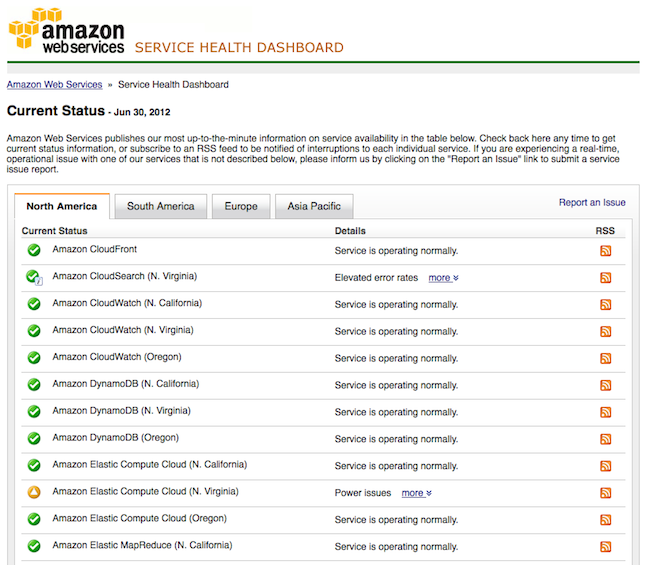Image resolution: width=650 pixels, height=565 pixels.
Task: Click the Report an Issue link
Action: 592,203
